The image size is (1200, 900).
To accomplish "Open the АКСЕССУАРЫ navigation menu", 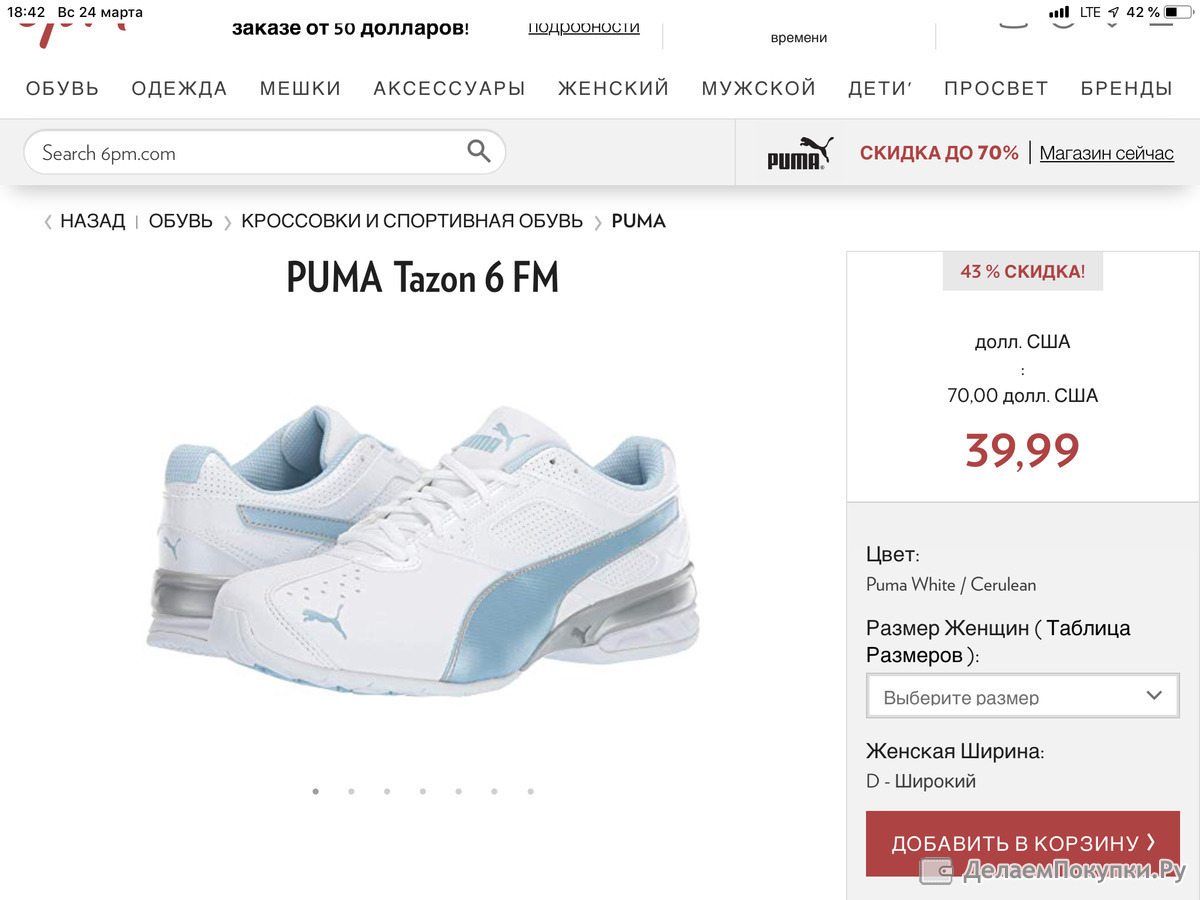I will point(449,88).
